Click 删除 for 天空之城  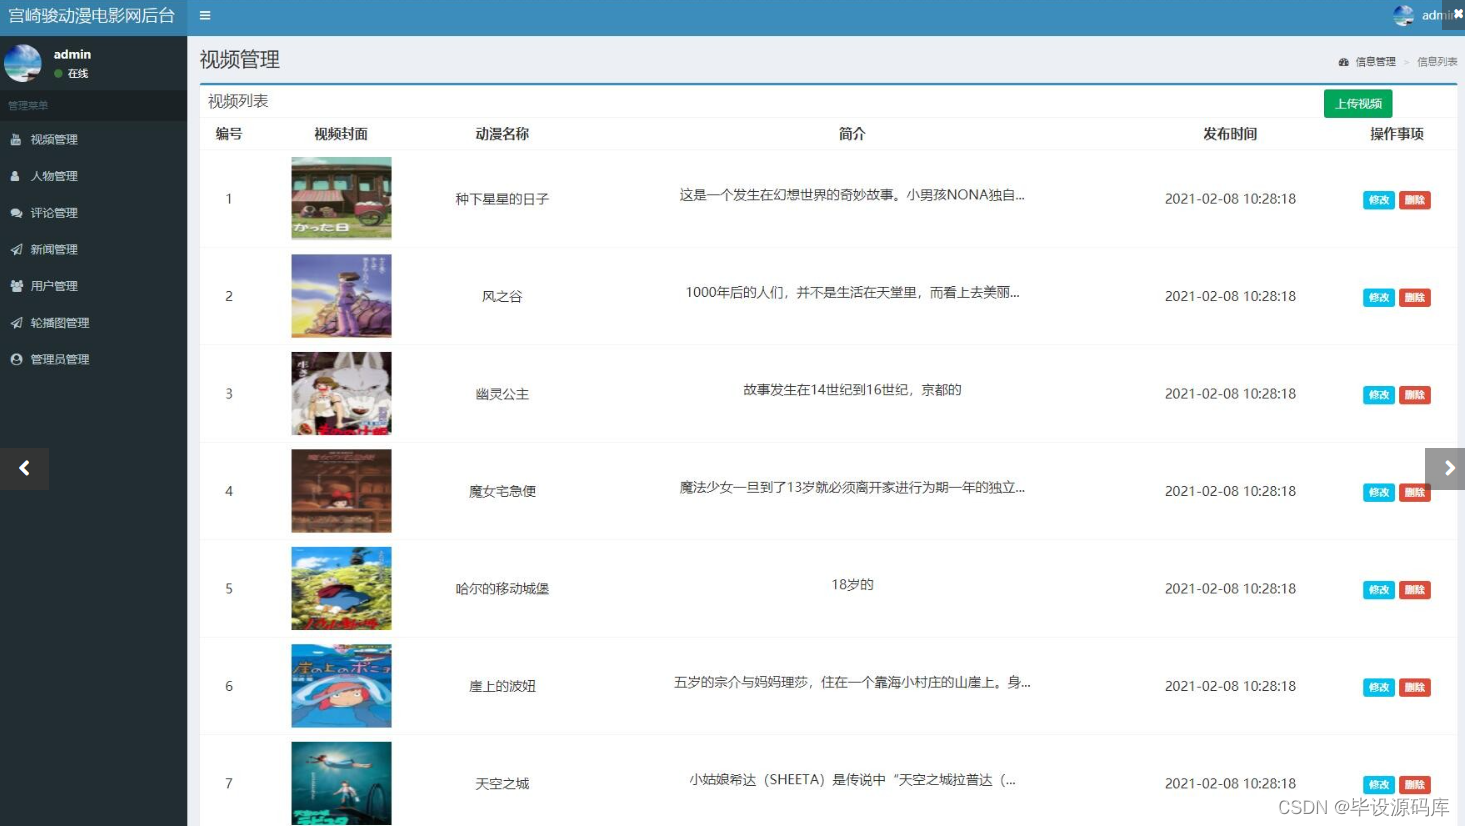pyautogui.click(x=1415, y=785)
